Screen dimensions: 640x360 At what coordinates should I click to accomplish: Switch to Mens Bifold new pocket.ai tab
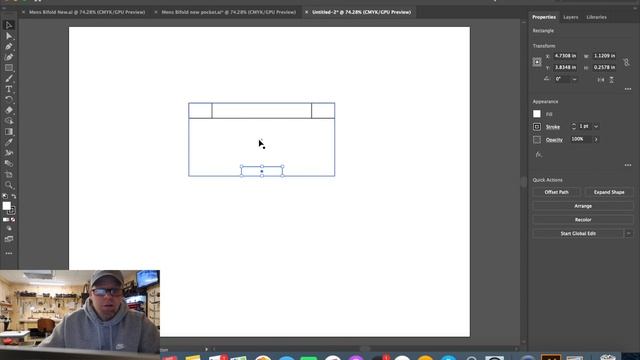(x=229, y=12)
